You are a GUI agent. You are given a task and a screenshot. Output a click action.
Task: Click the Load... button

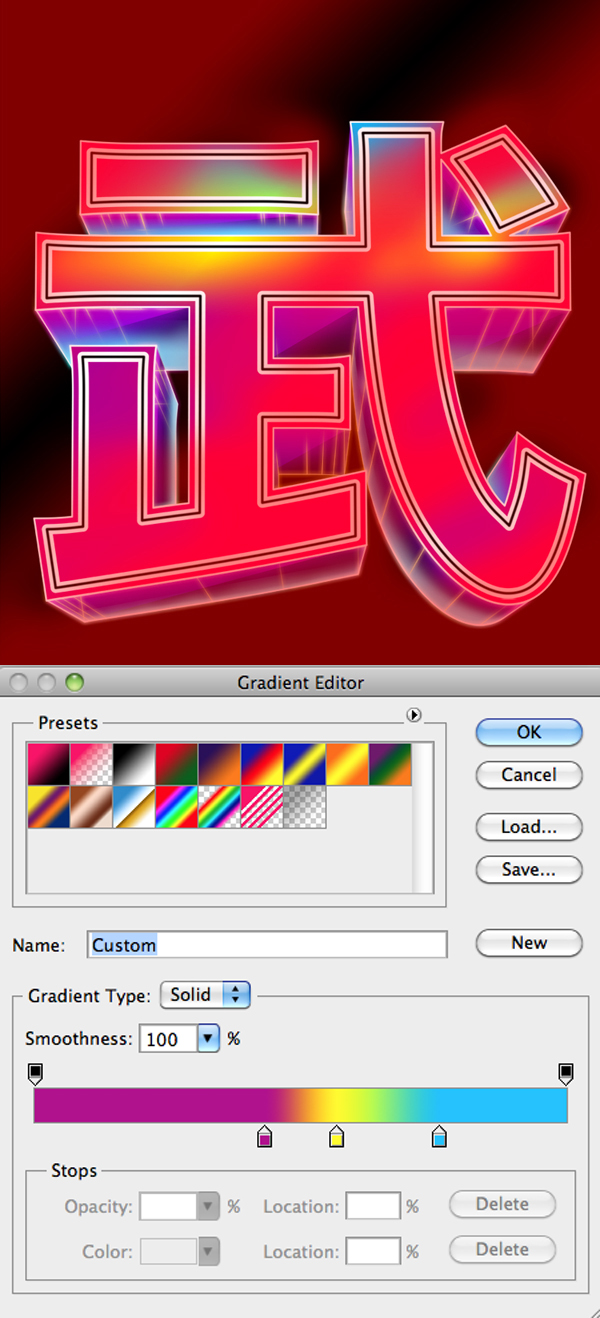(529, 827)
